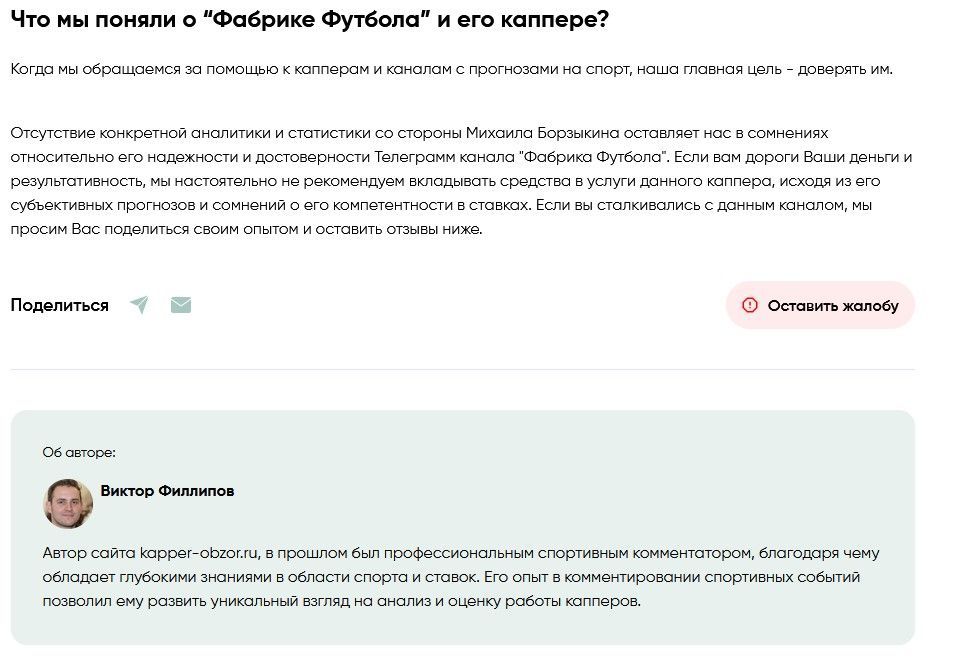Viewport: 959px width, 669px height.
Task: Click the kapper-obzor.ru site mention in bio
Action: [x=199, y=553]
